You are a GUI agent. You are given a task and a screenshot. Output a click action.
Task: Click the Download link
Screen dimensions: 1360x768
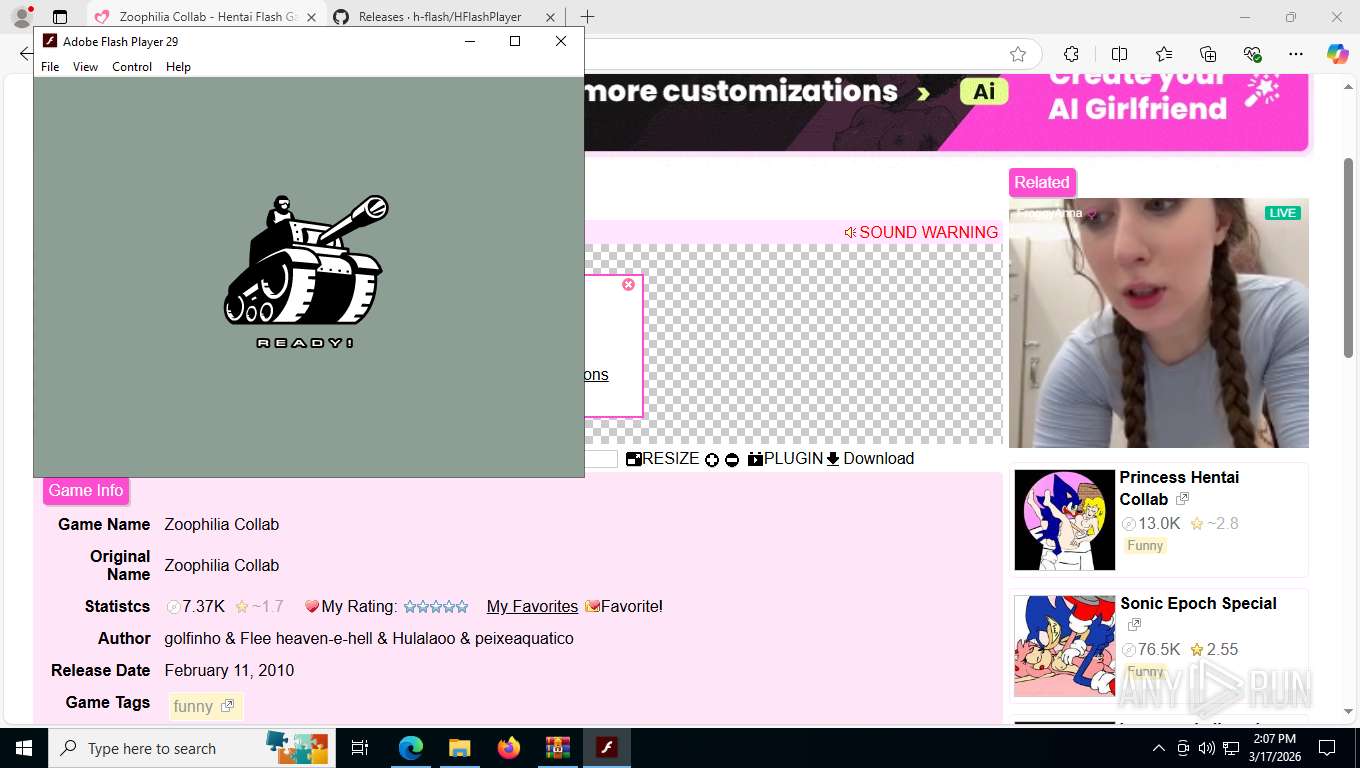[x=870, y=459]
